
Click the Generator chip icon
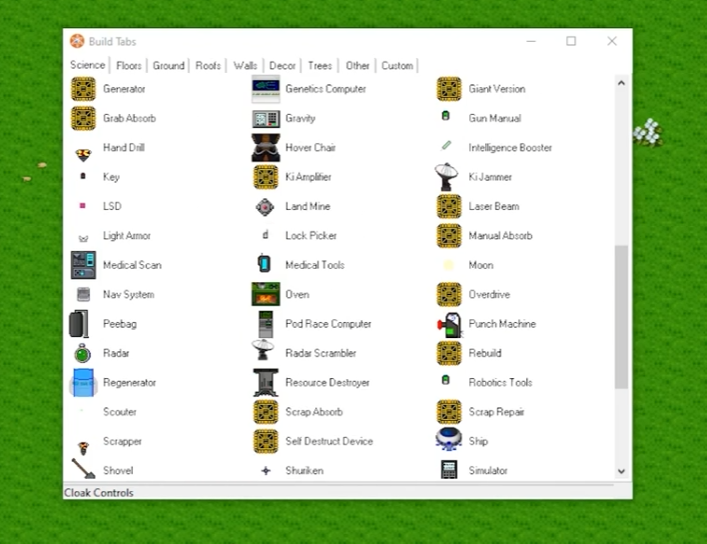pos(83,89)
